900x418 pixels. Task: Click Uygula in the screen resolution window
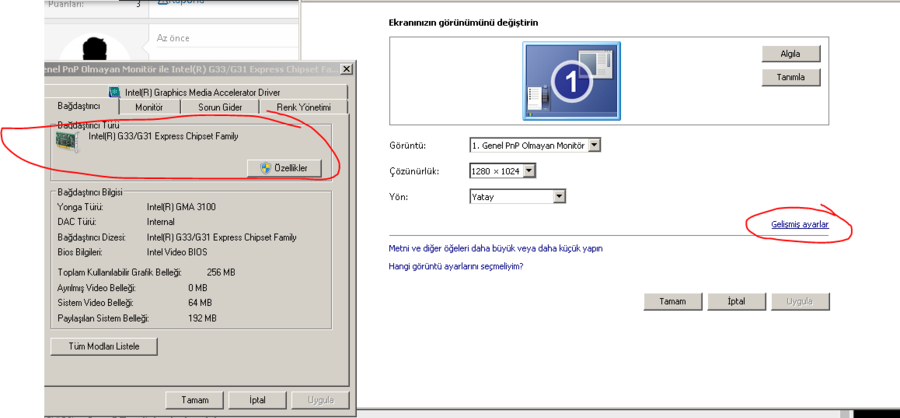(x=801, y=301)
